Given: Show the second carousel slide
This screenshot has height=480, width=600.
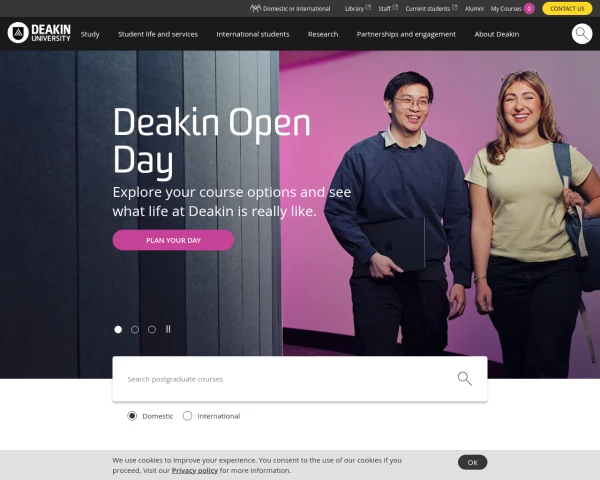Looking at the screenshot, I should (135, 329).
